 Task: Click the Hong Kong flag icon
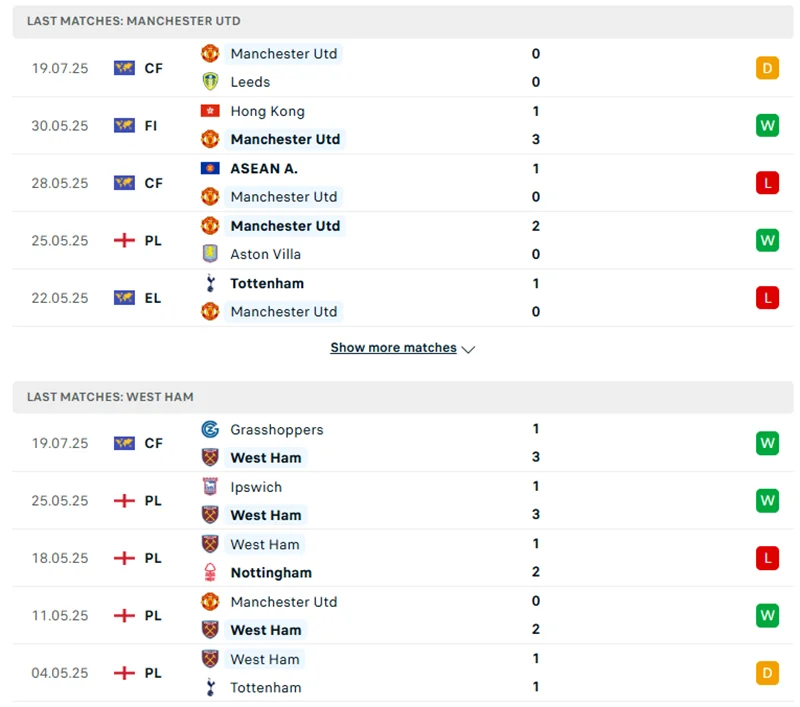click(210, 111)
